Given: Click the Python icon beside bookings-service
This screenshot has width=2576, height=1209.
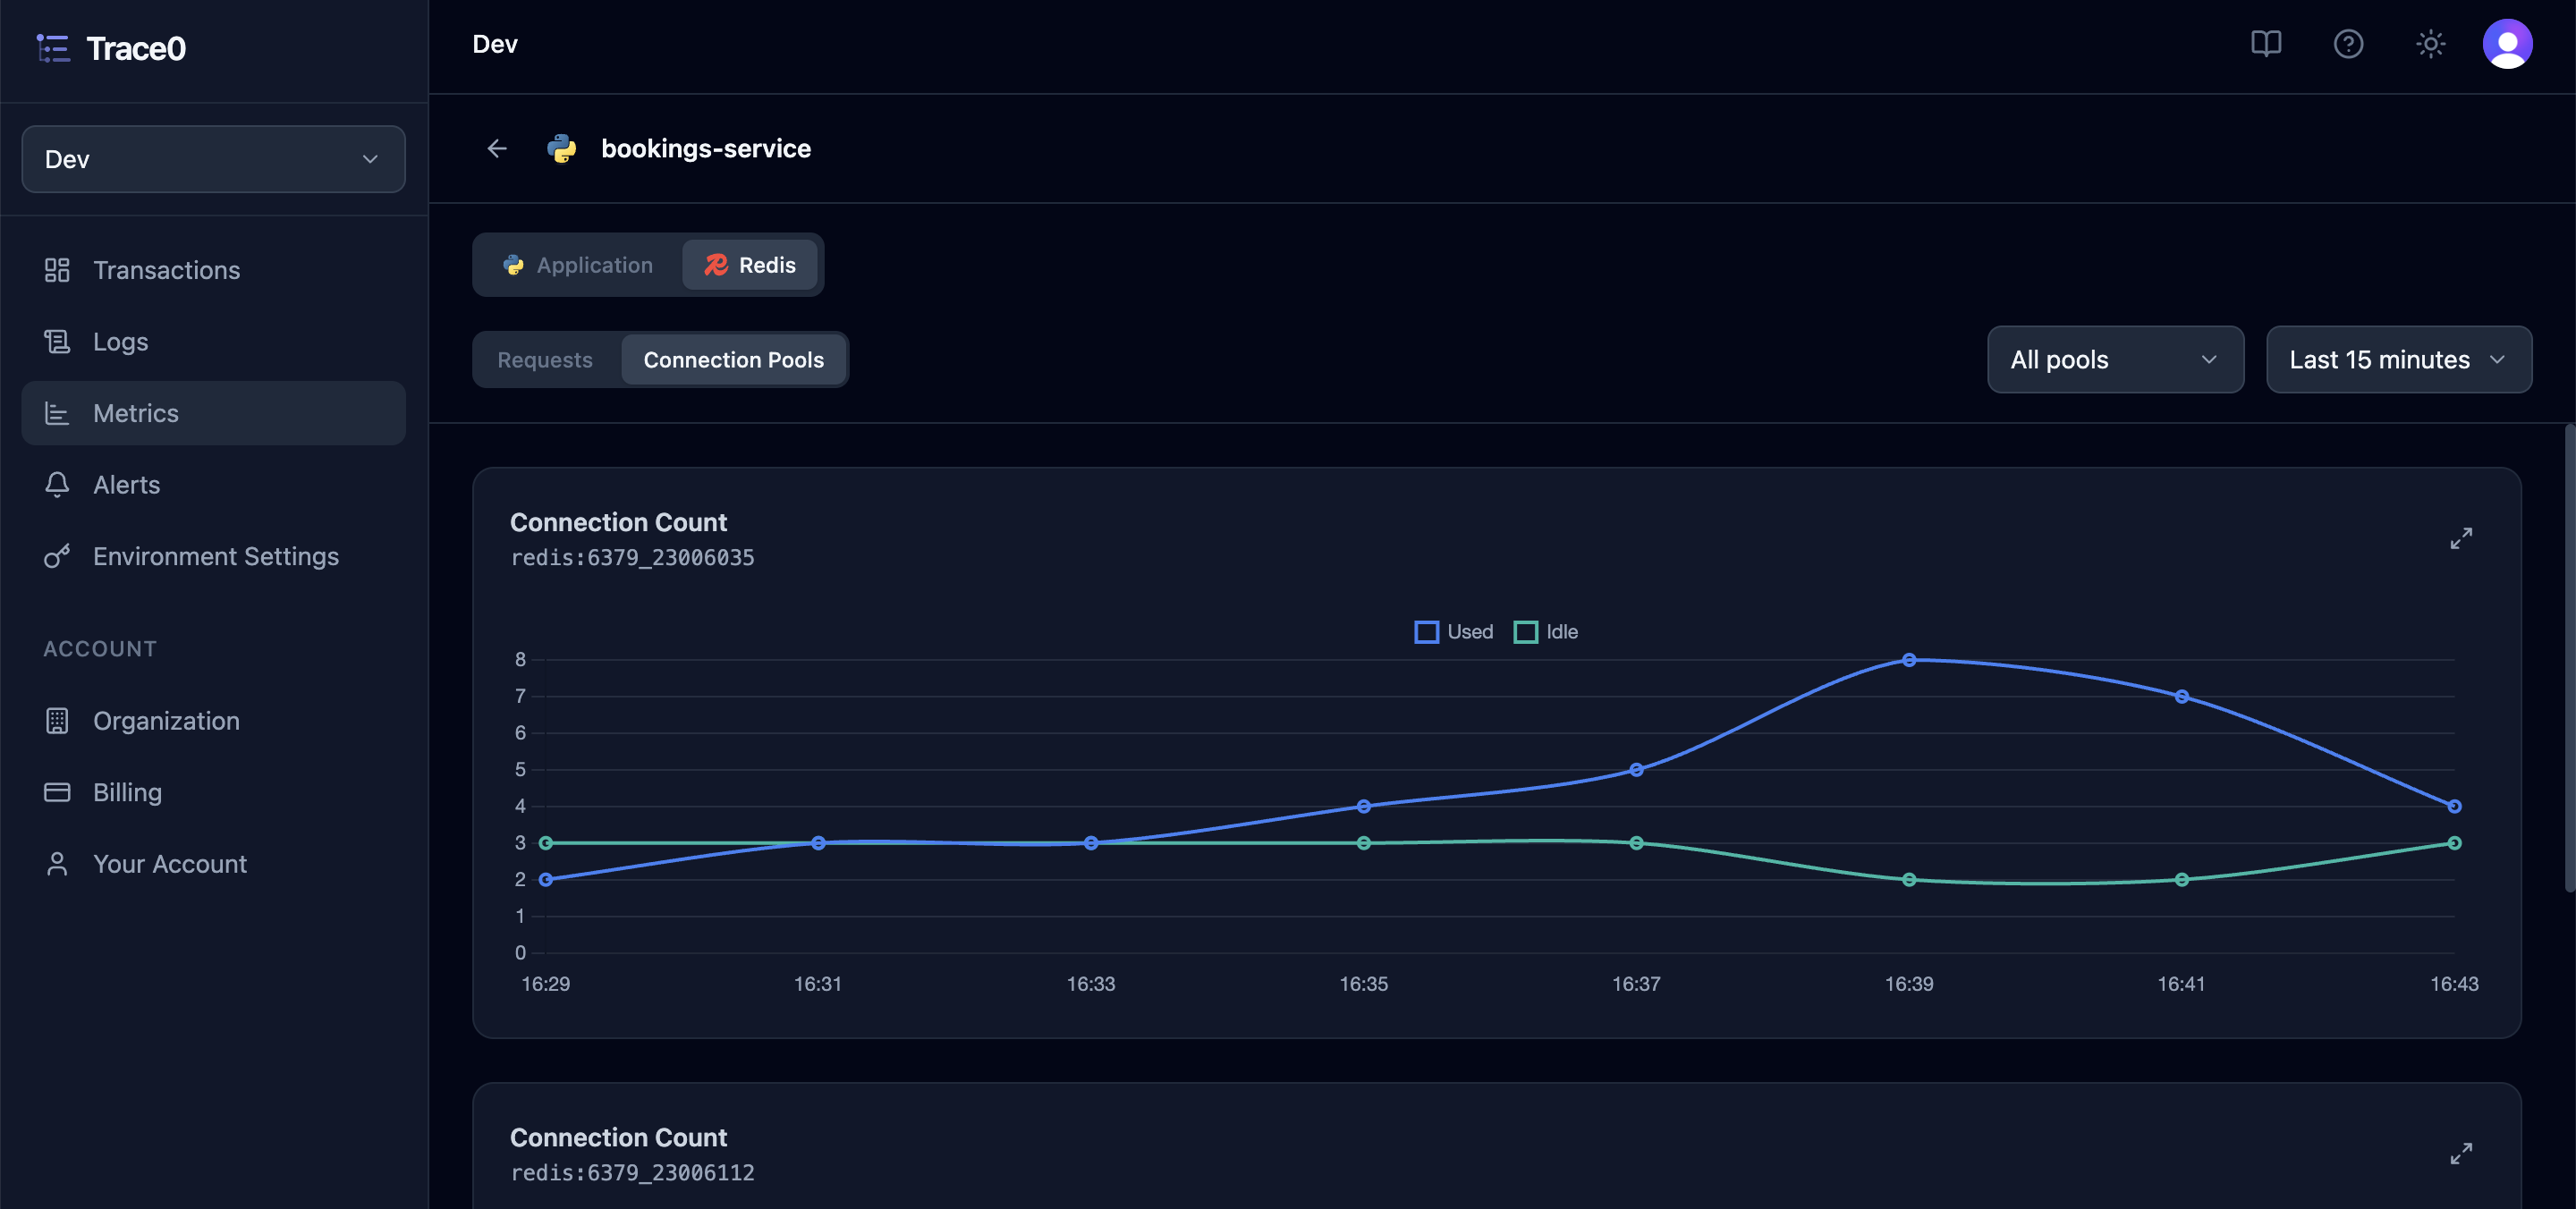Looking at the screenshot, I should [x=561, y=148].
